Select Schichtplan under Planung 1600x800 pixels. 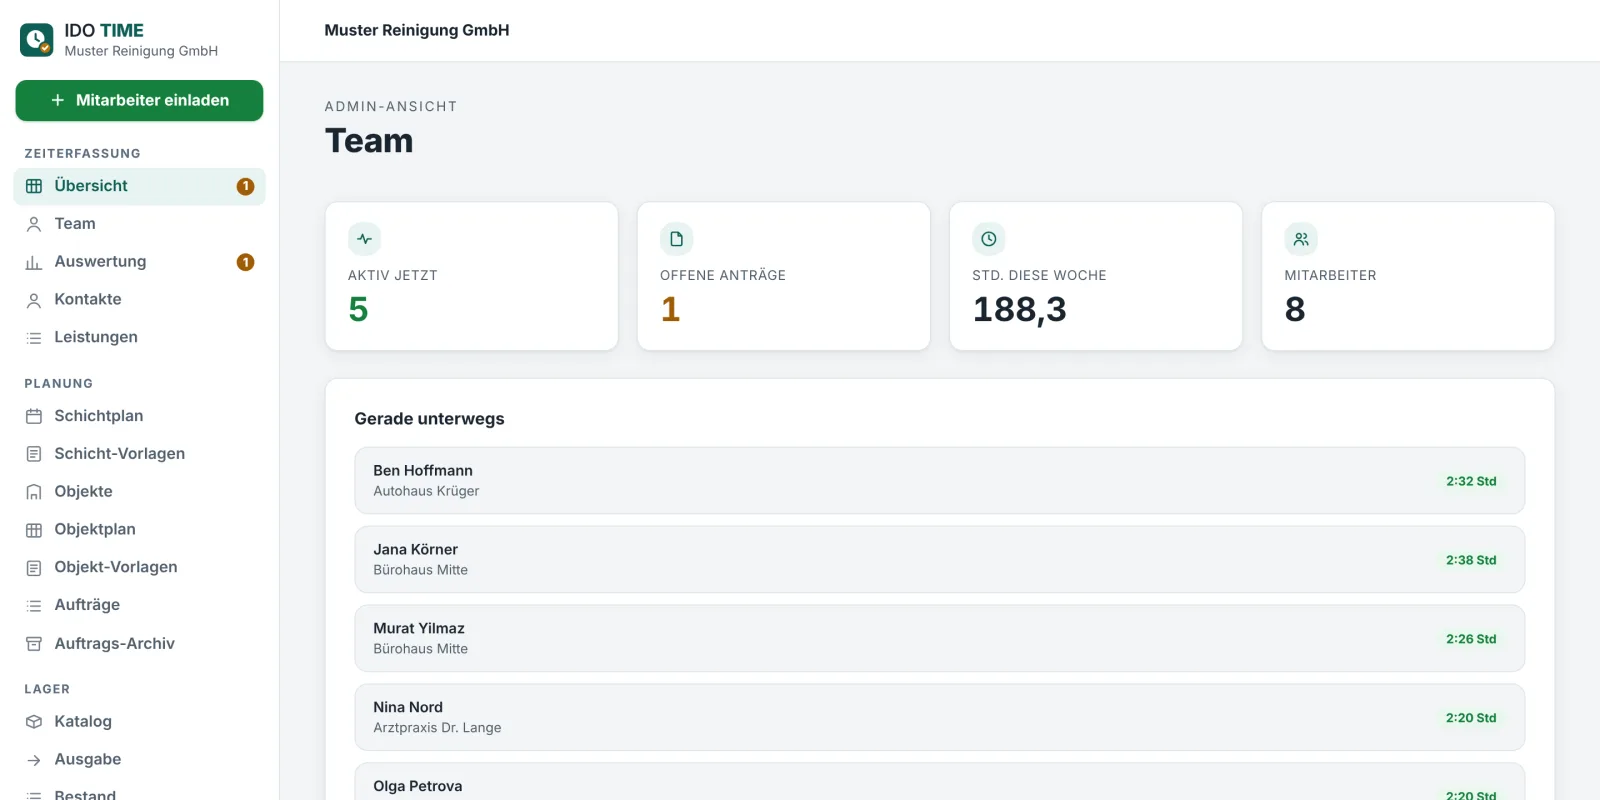click(139, 416)
